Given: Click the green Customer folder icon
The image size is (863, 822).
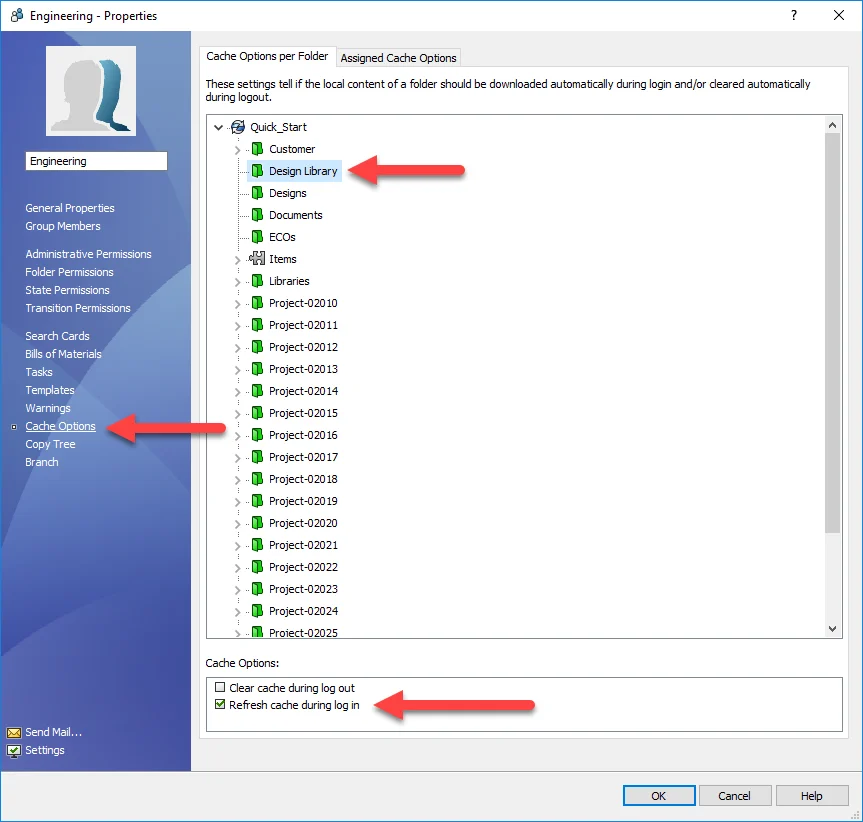Looking at the screenshot, I should 257,149.
